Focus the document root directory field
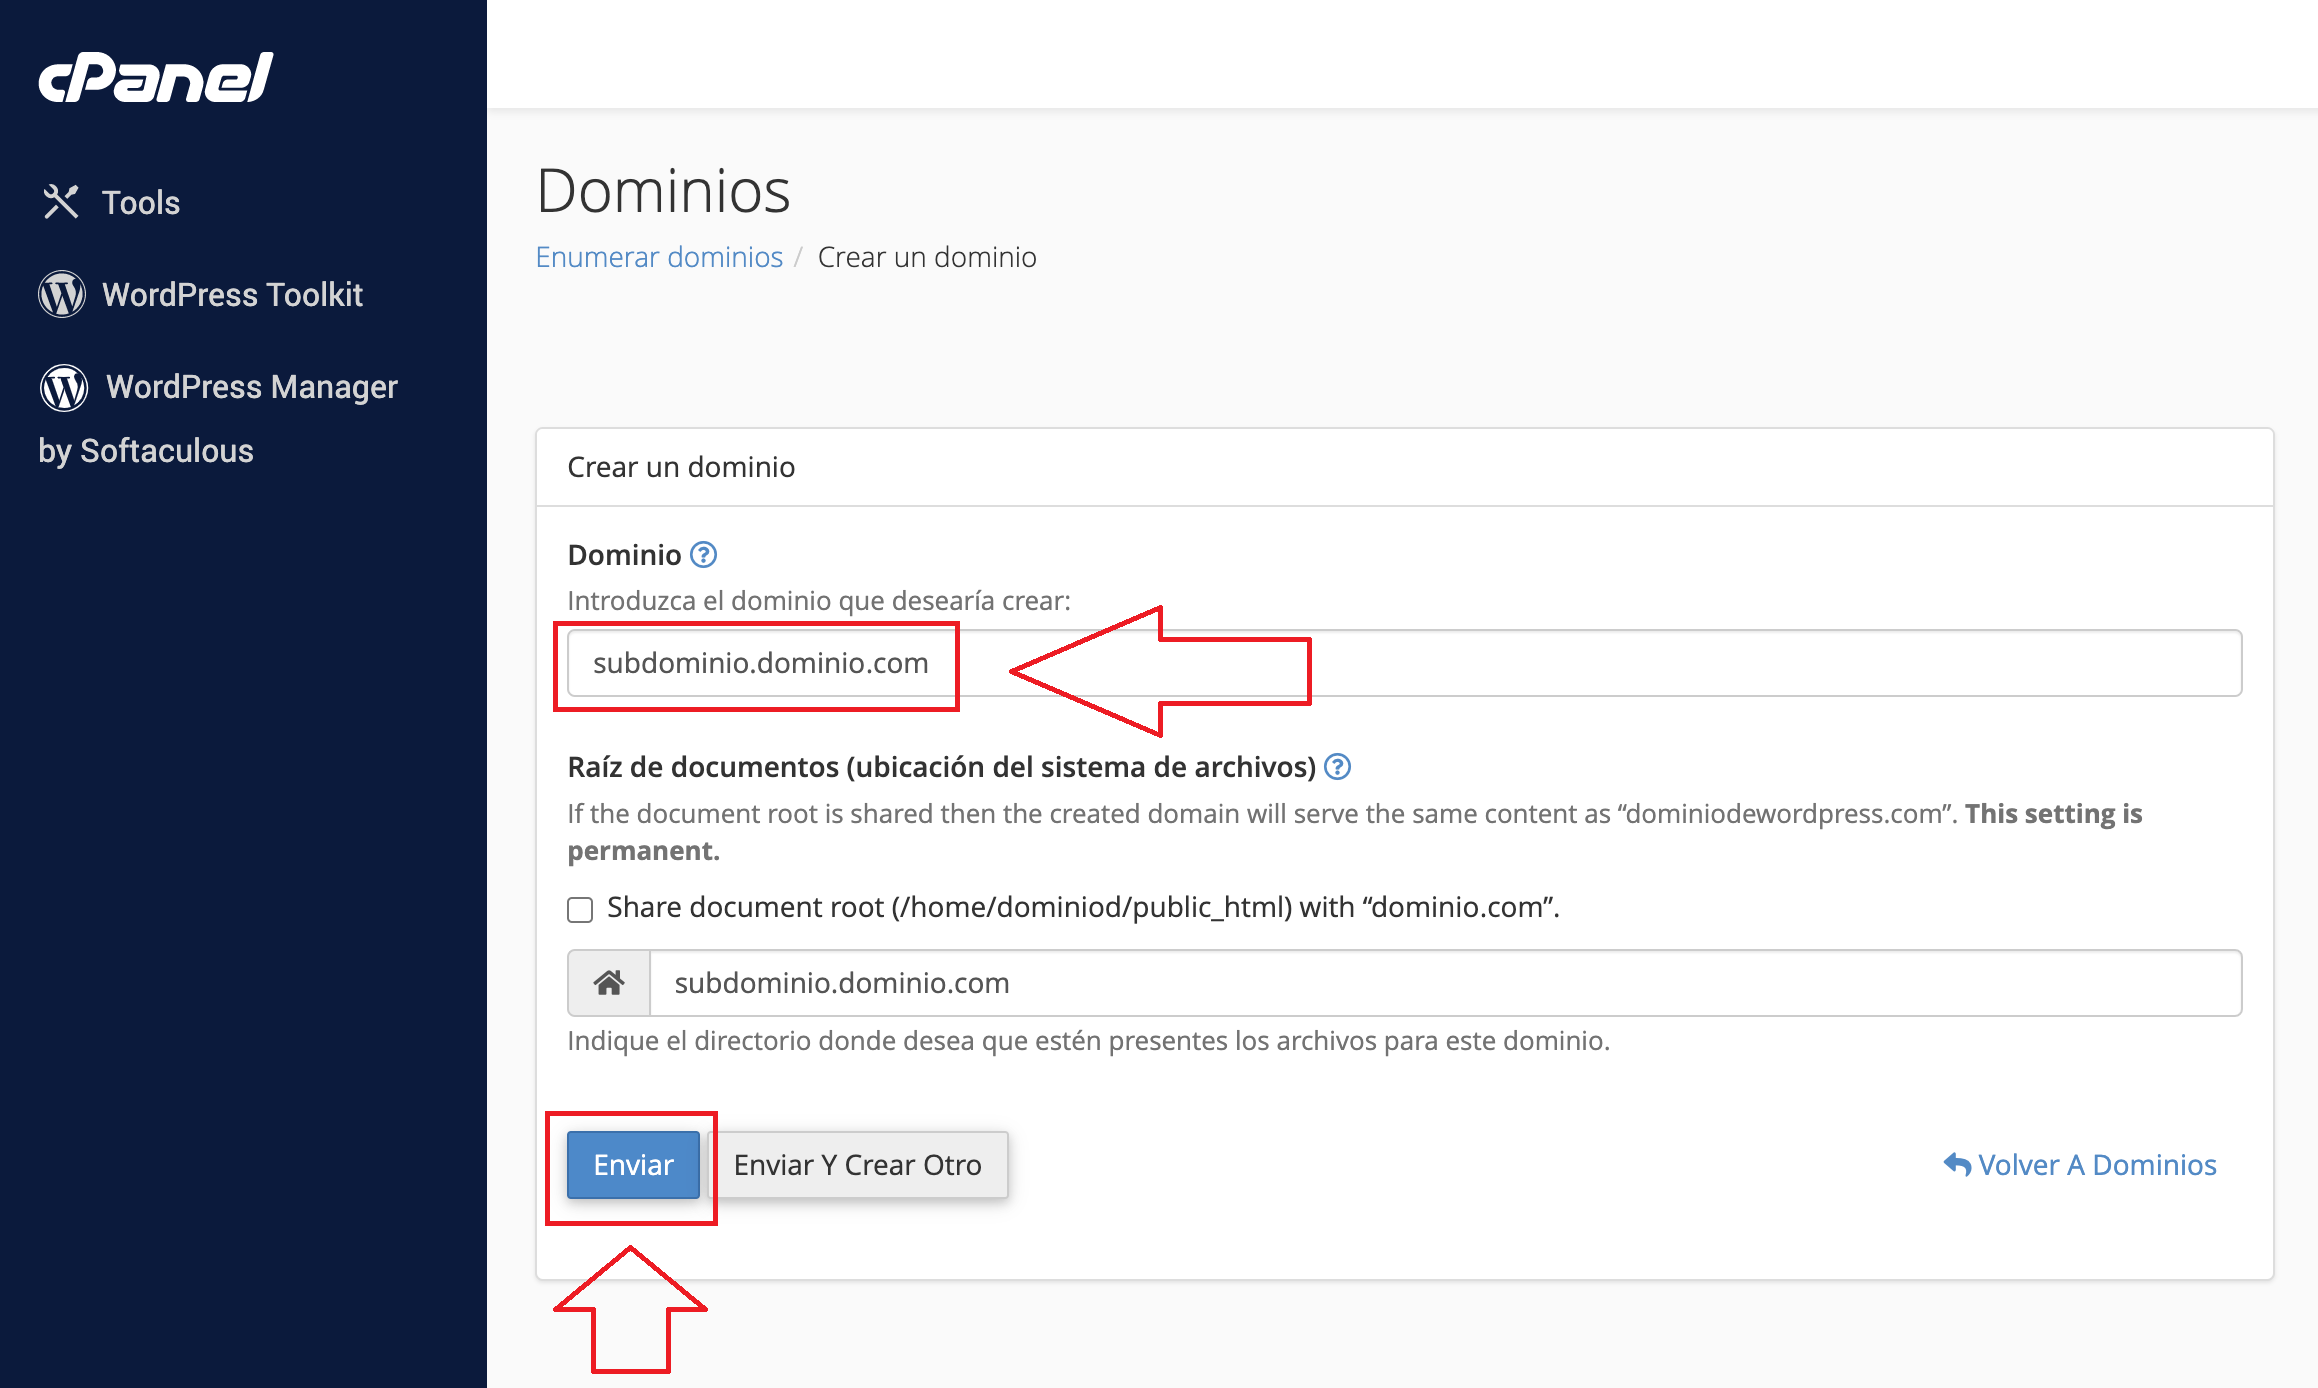The width and height of the screenshot is (2318, 1388). [x=1444, y=983]
